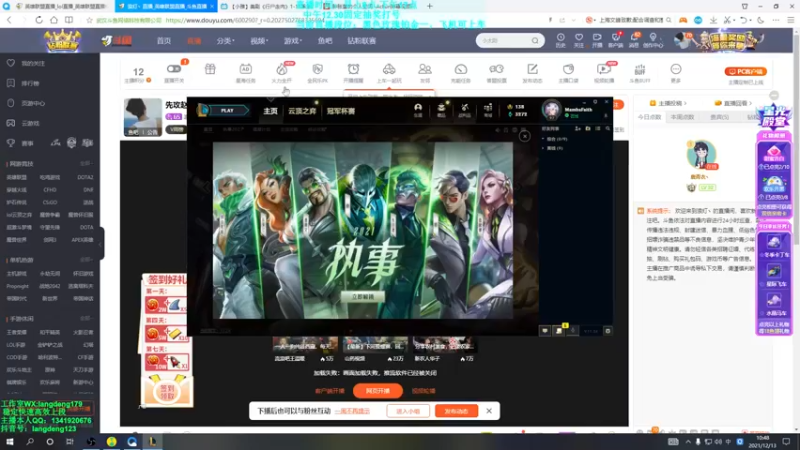This screenshot has width=800, height=450.
Task: Open the store icon in League client
Action: 488,110
